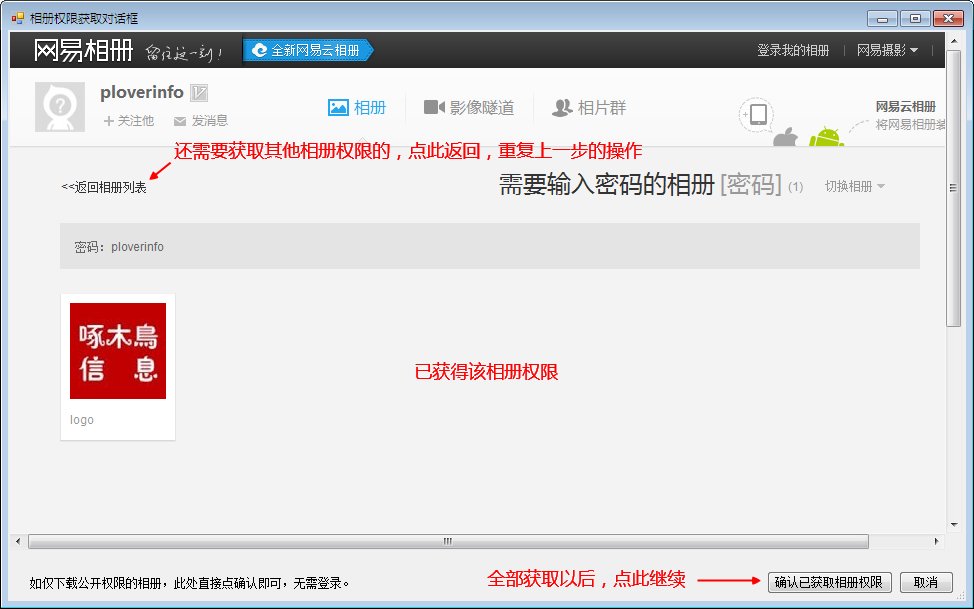Click the green Android robot icon
Viewport: 974px width, 609px height.
click(826, 137)
